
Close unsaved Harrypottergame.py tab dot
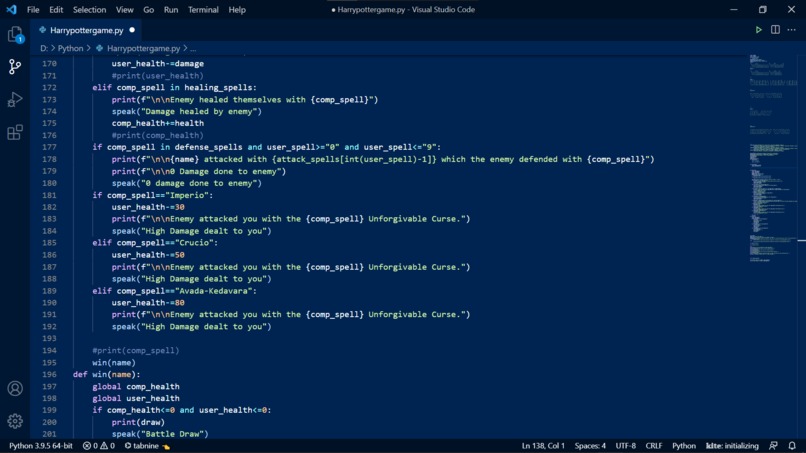coord(132,30)
